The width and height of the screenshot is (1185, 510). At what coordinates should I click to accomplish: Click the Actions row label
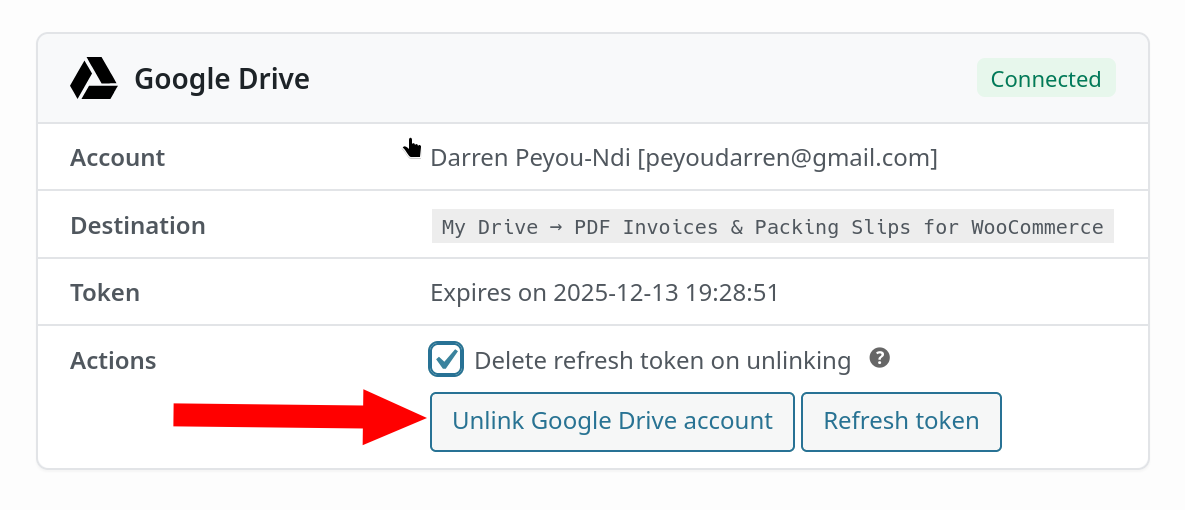pos(113,360)
